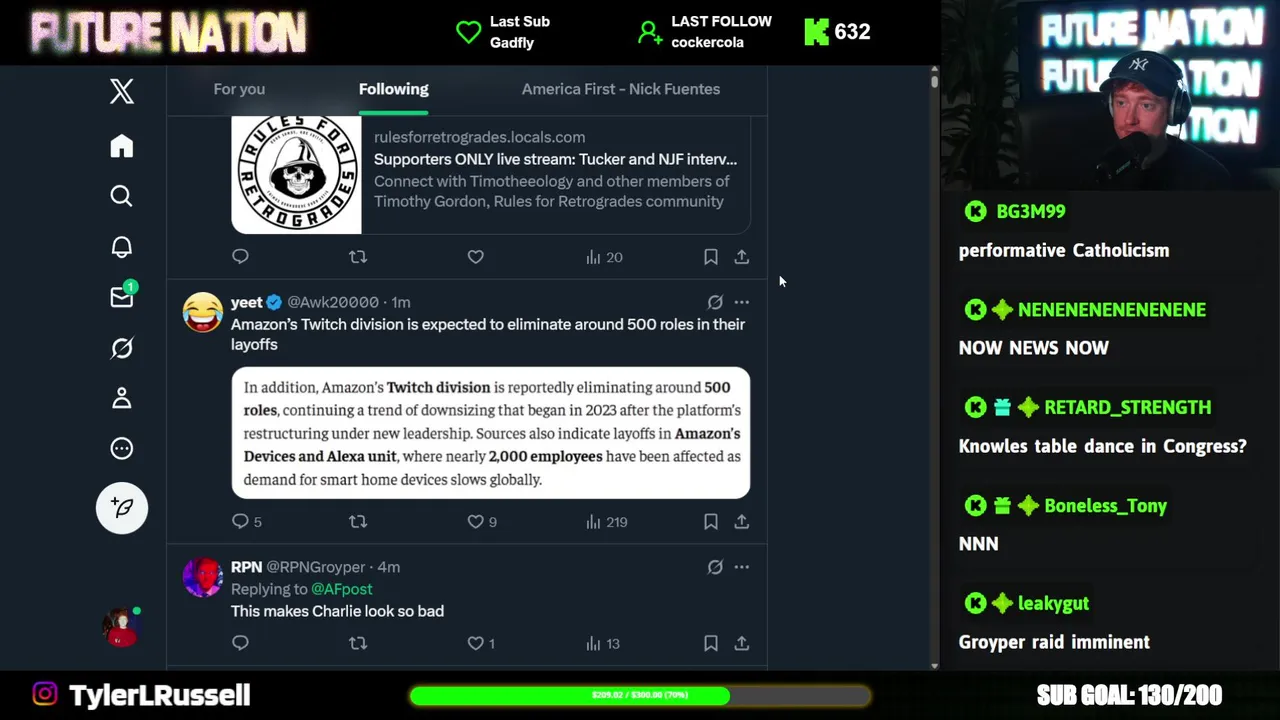The image size is (1280, 720).
Task: Bookmark yeet's Twitch layoffs post
Action: (711, 522)
